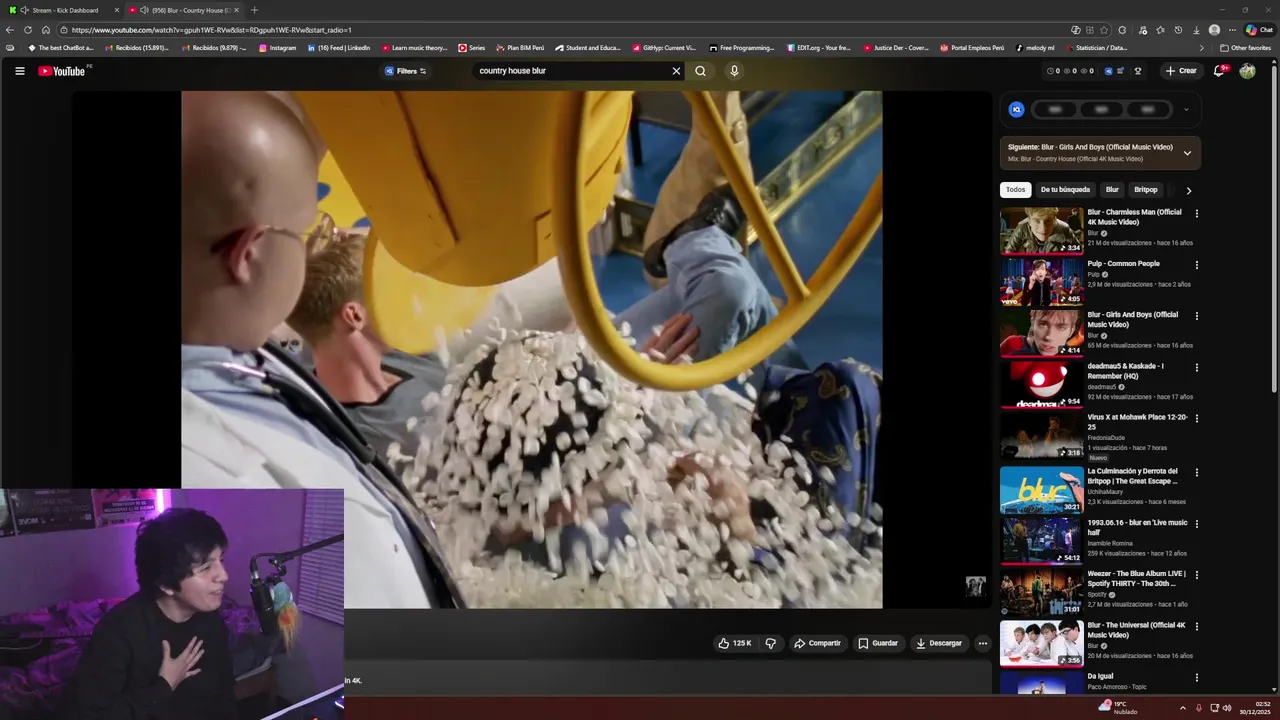Open the notifications bell
The image size is (1280, 720).
point(1219,71)
